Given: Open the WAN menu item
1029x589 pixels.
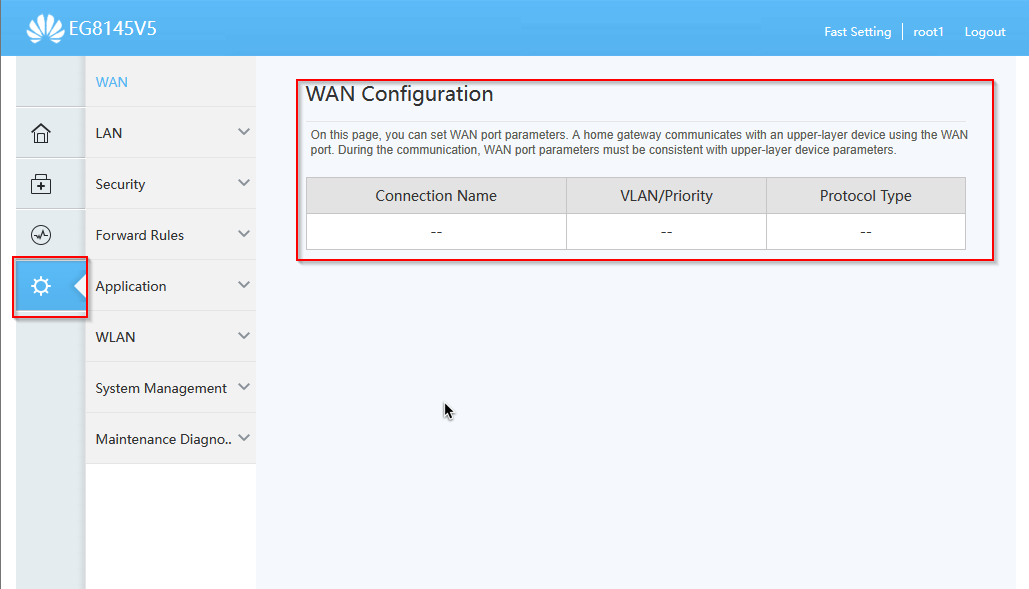Looking at the screenshot, I should coord(171,82).
